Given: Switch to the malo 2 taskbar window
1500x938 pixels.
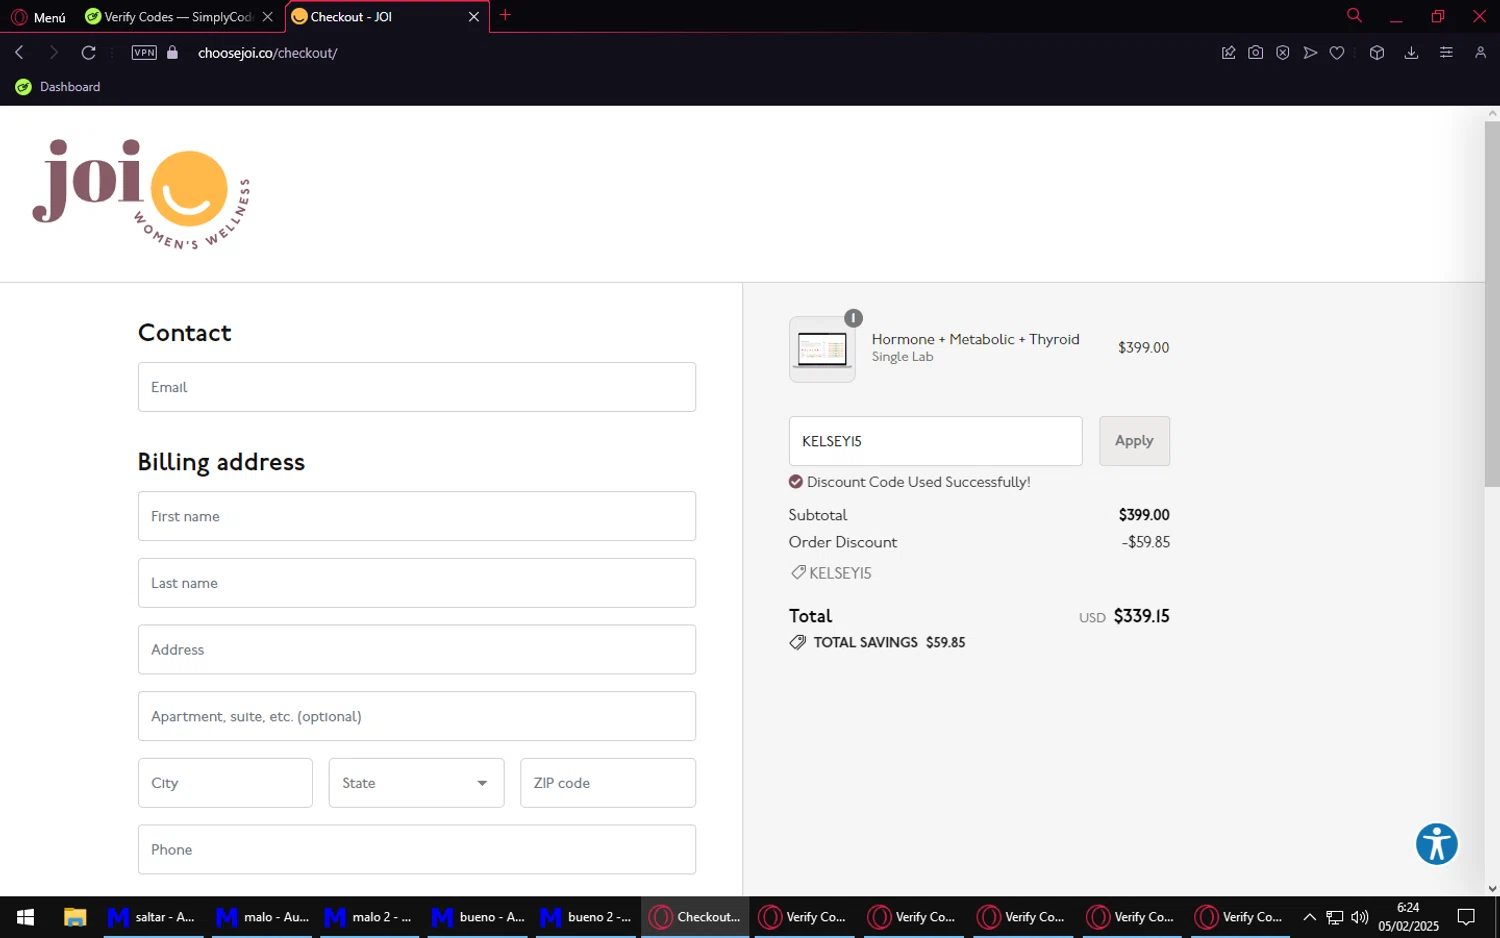Looking at the screenshot, I should (368, 917).
